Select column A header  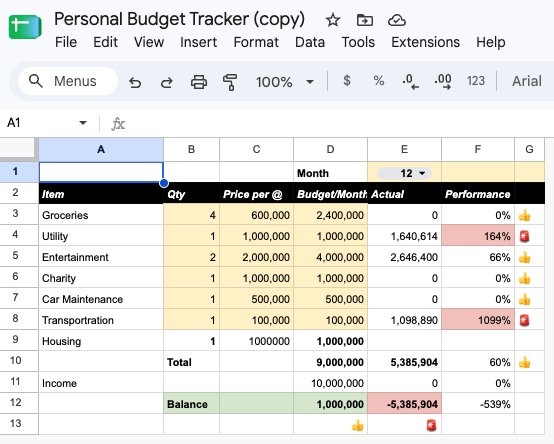coord(101,149)
